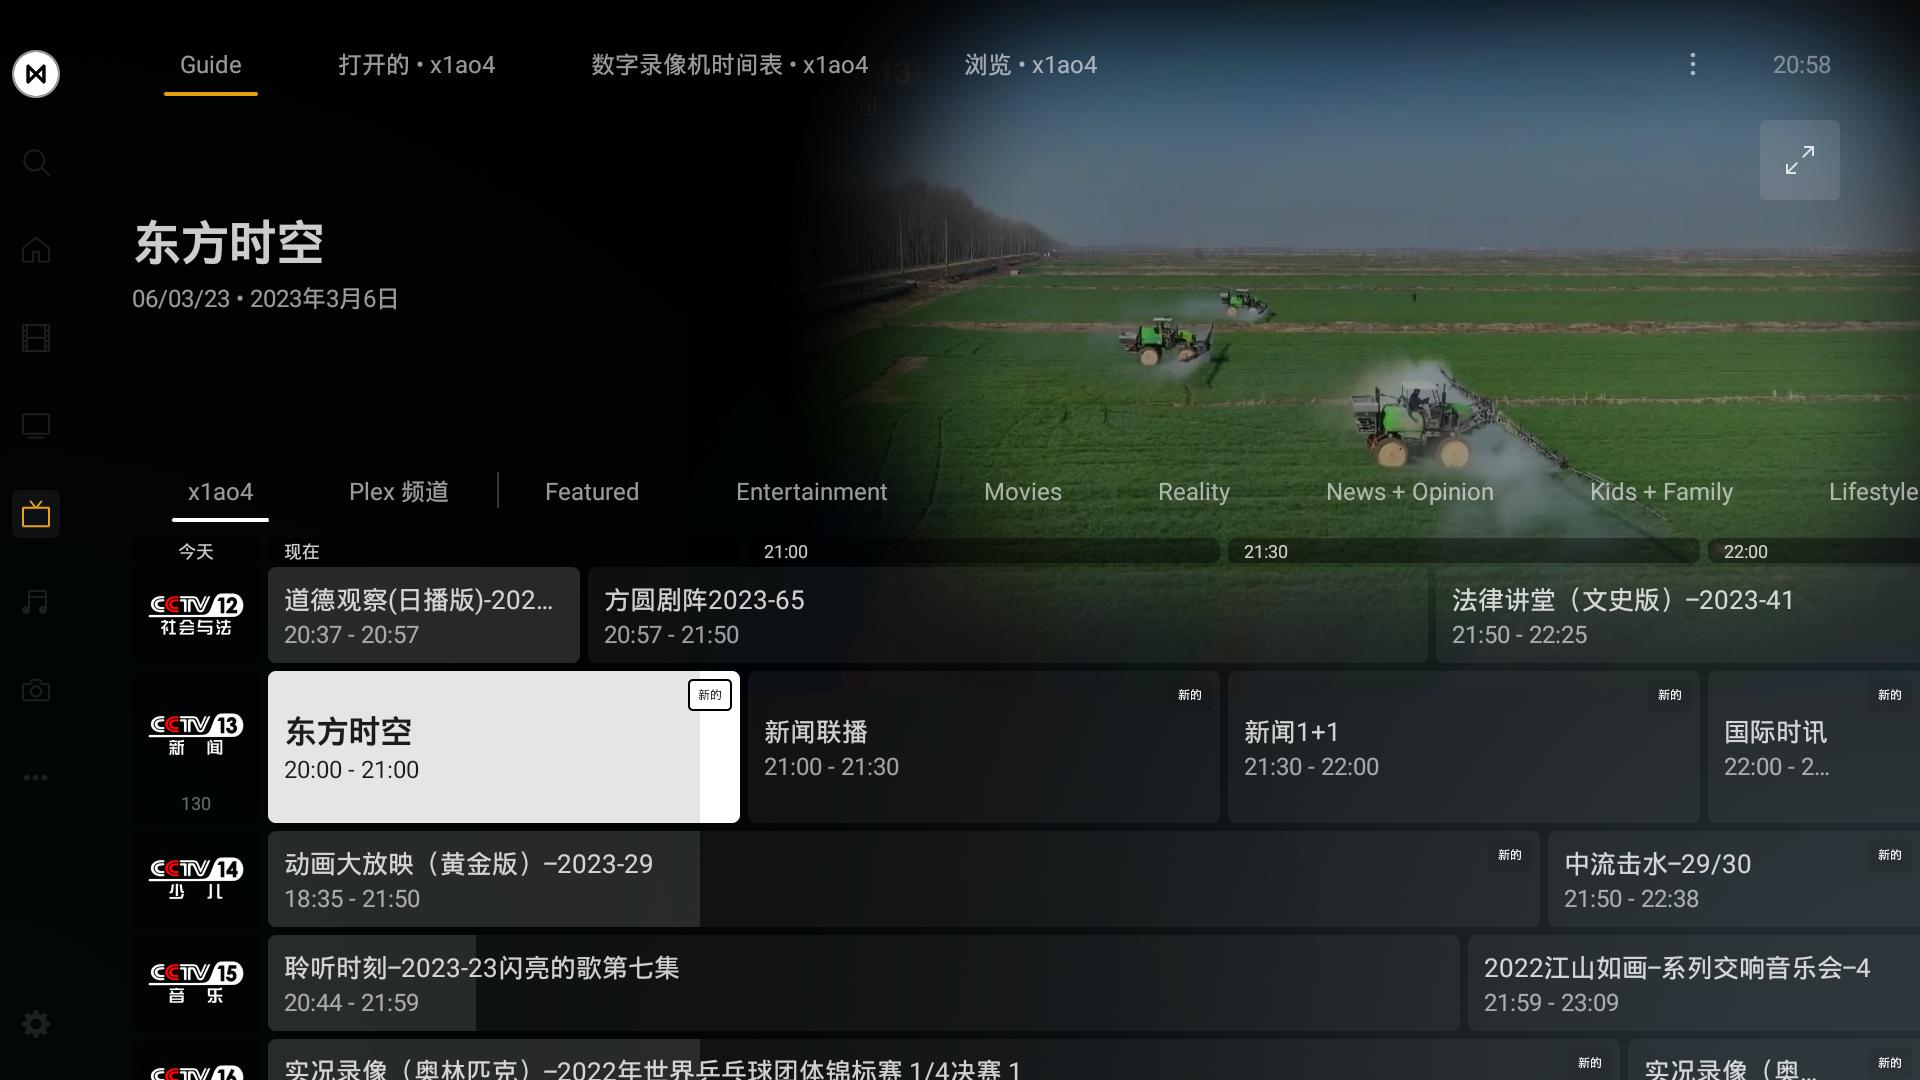Go to Home via sidebar icon

(36, 250)
